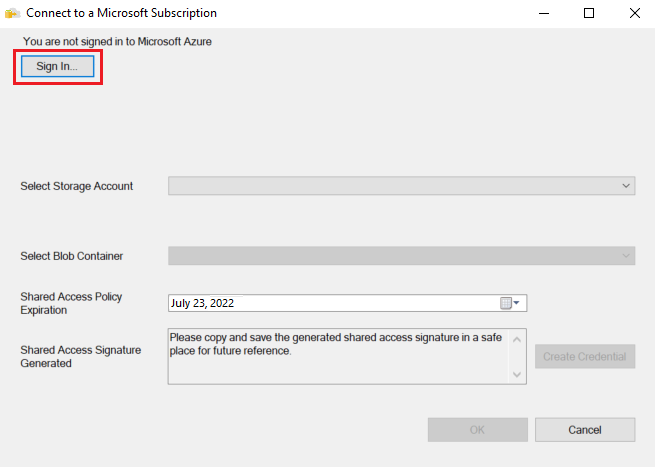Image resolution: width=655 pixels, height=467 pixels.
Task: Open the Select Storage Account combo box
Action: 401,186
